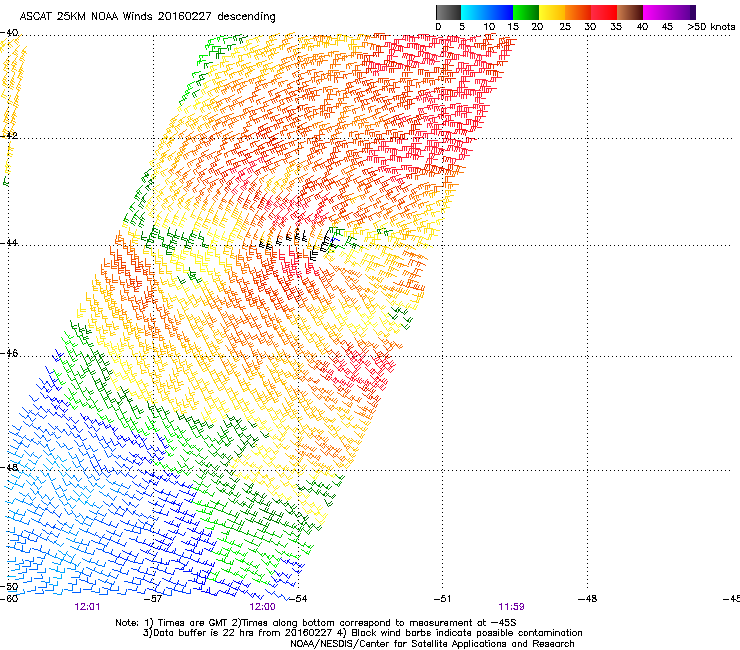
Task: Click the latitude label -48
Action: pyautogui.click(x=9, y=467)
